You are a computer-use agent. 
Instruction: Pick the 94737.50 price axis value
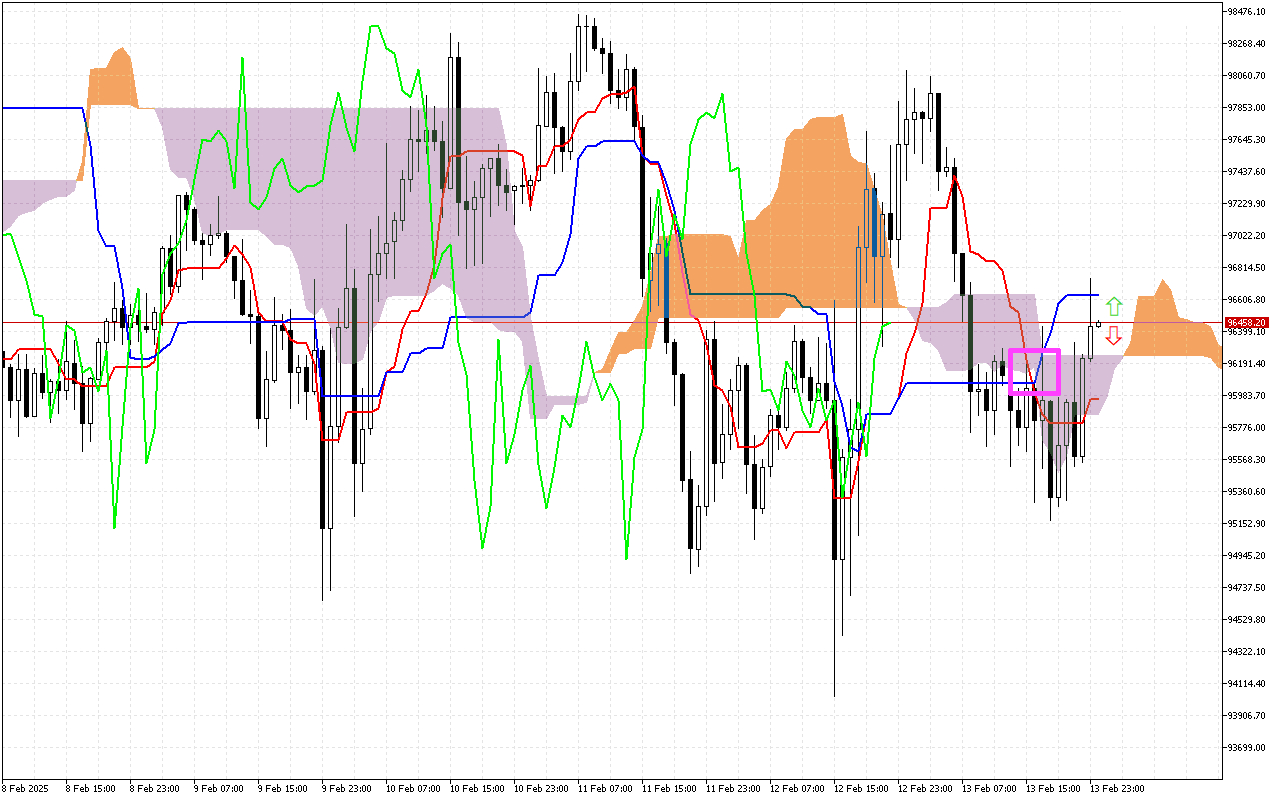(1247, 588)
